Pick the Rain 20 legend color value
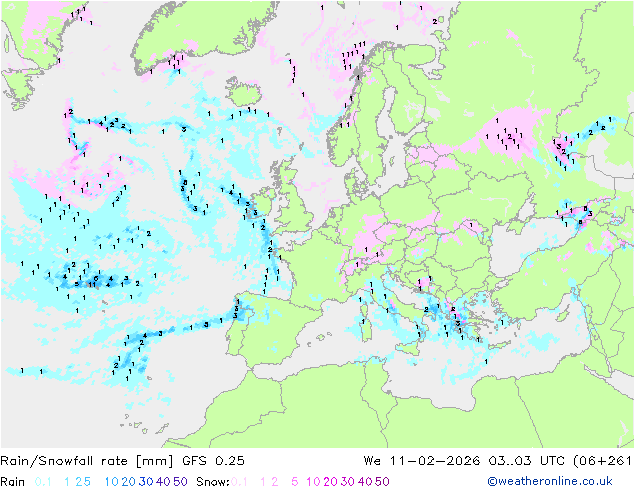Screen dimensions: 634x490 point(128,482)
